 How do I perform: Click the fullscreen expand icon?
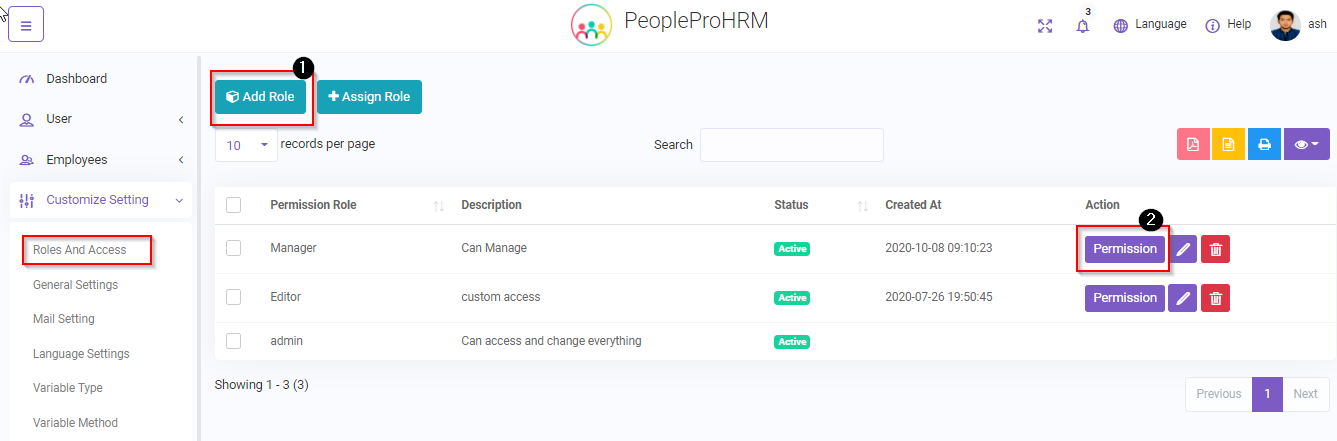(1045, 26)
